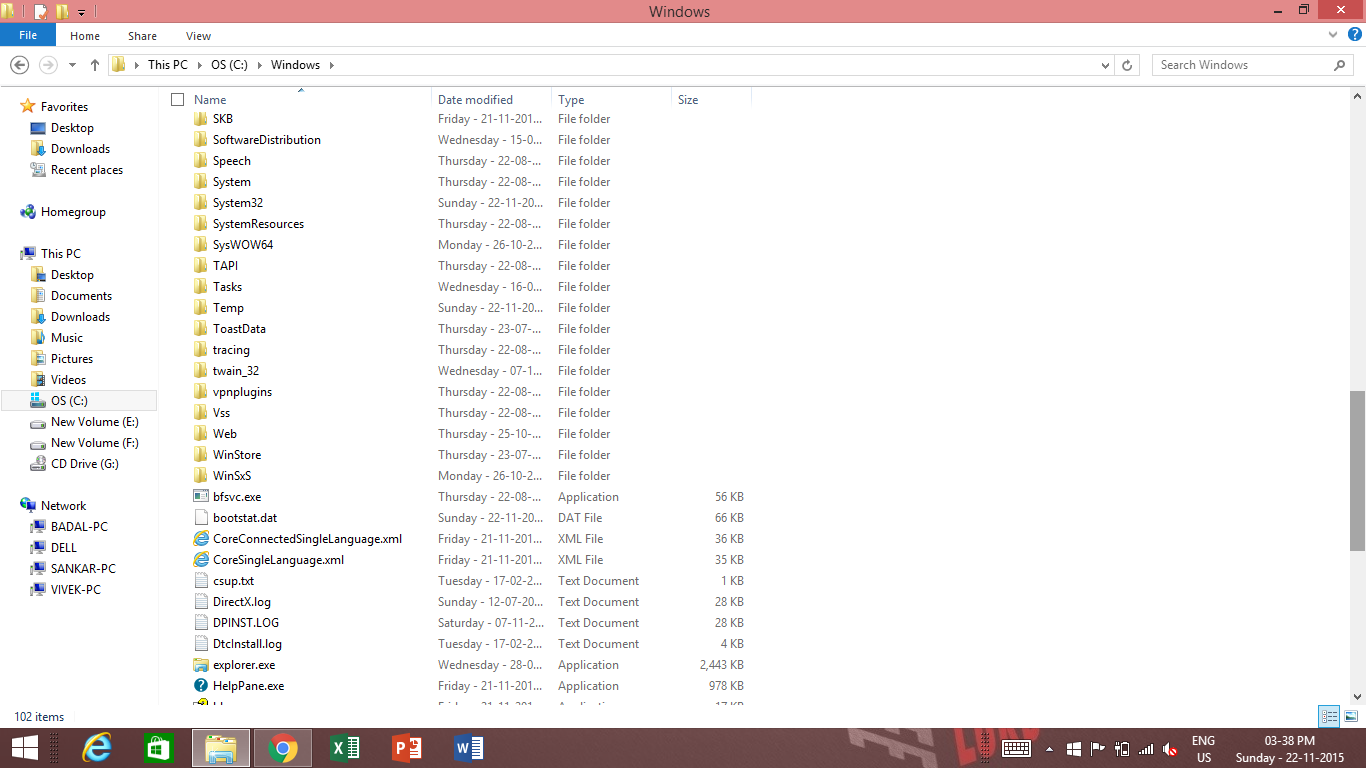
Task: Click This PC in the address bar
Action: click(x=167, y=65)
